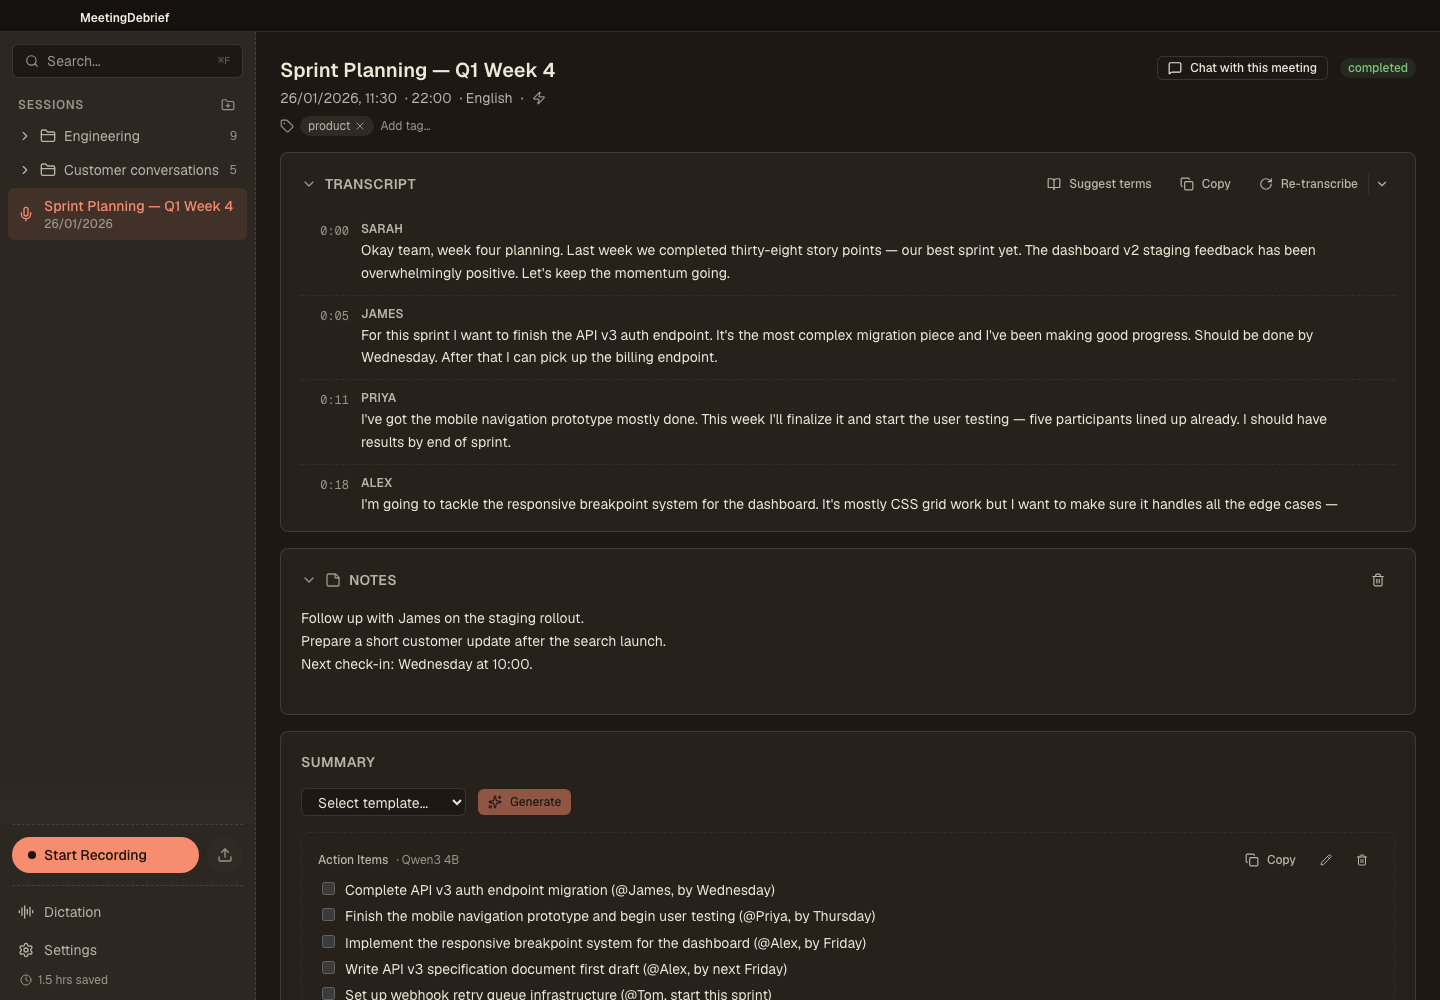
Task: Tick the Write API v3 specification document item
Action: tap(328, 968)
